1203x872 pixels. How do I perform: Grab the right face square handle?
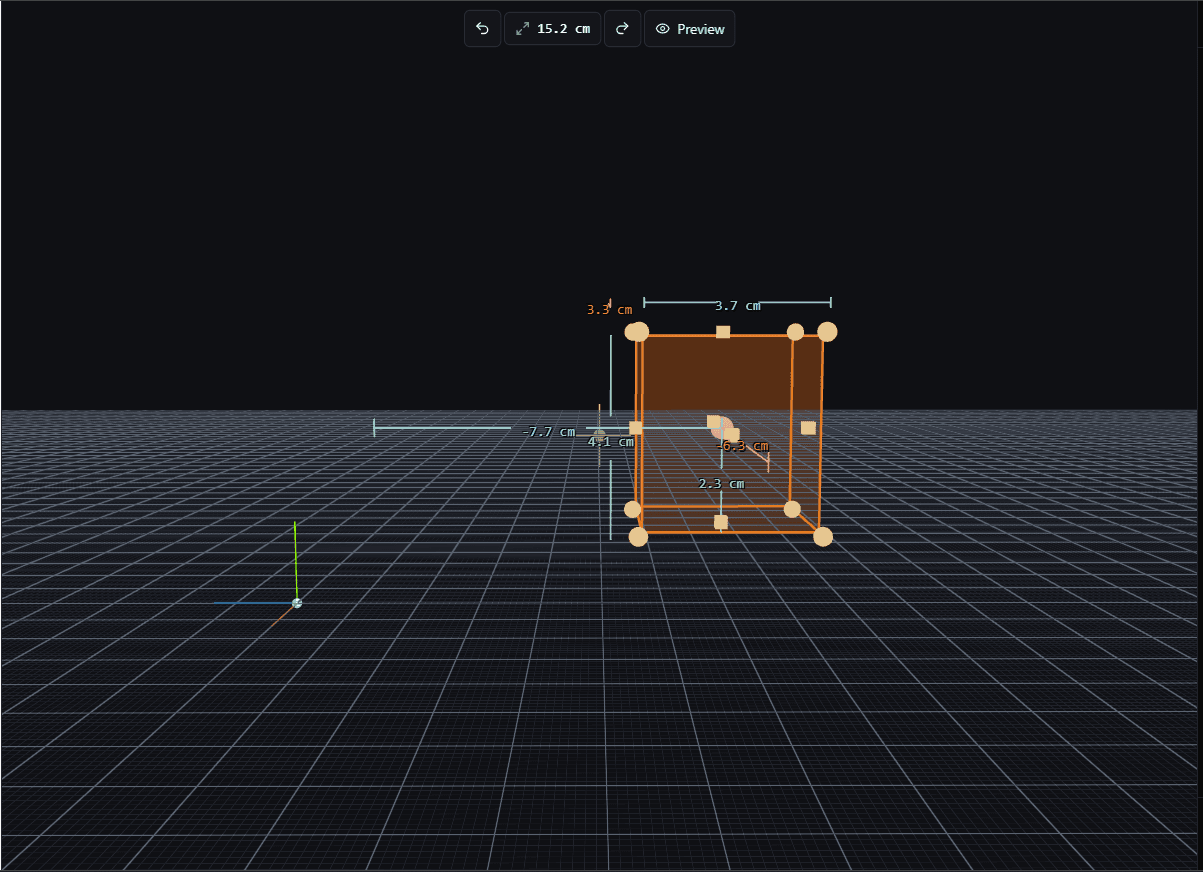pyautogui.click(x=808, y=428)
